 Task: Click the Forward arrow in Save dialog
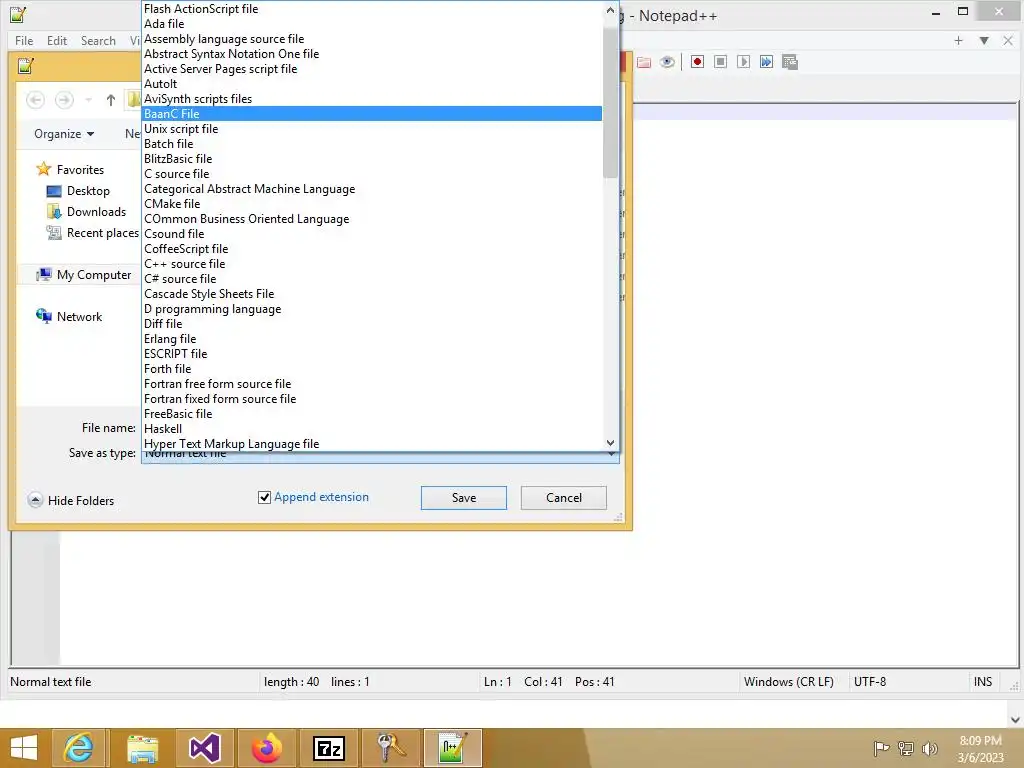(x=64, y=100)
